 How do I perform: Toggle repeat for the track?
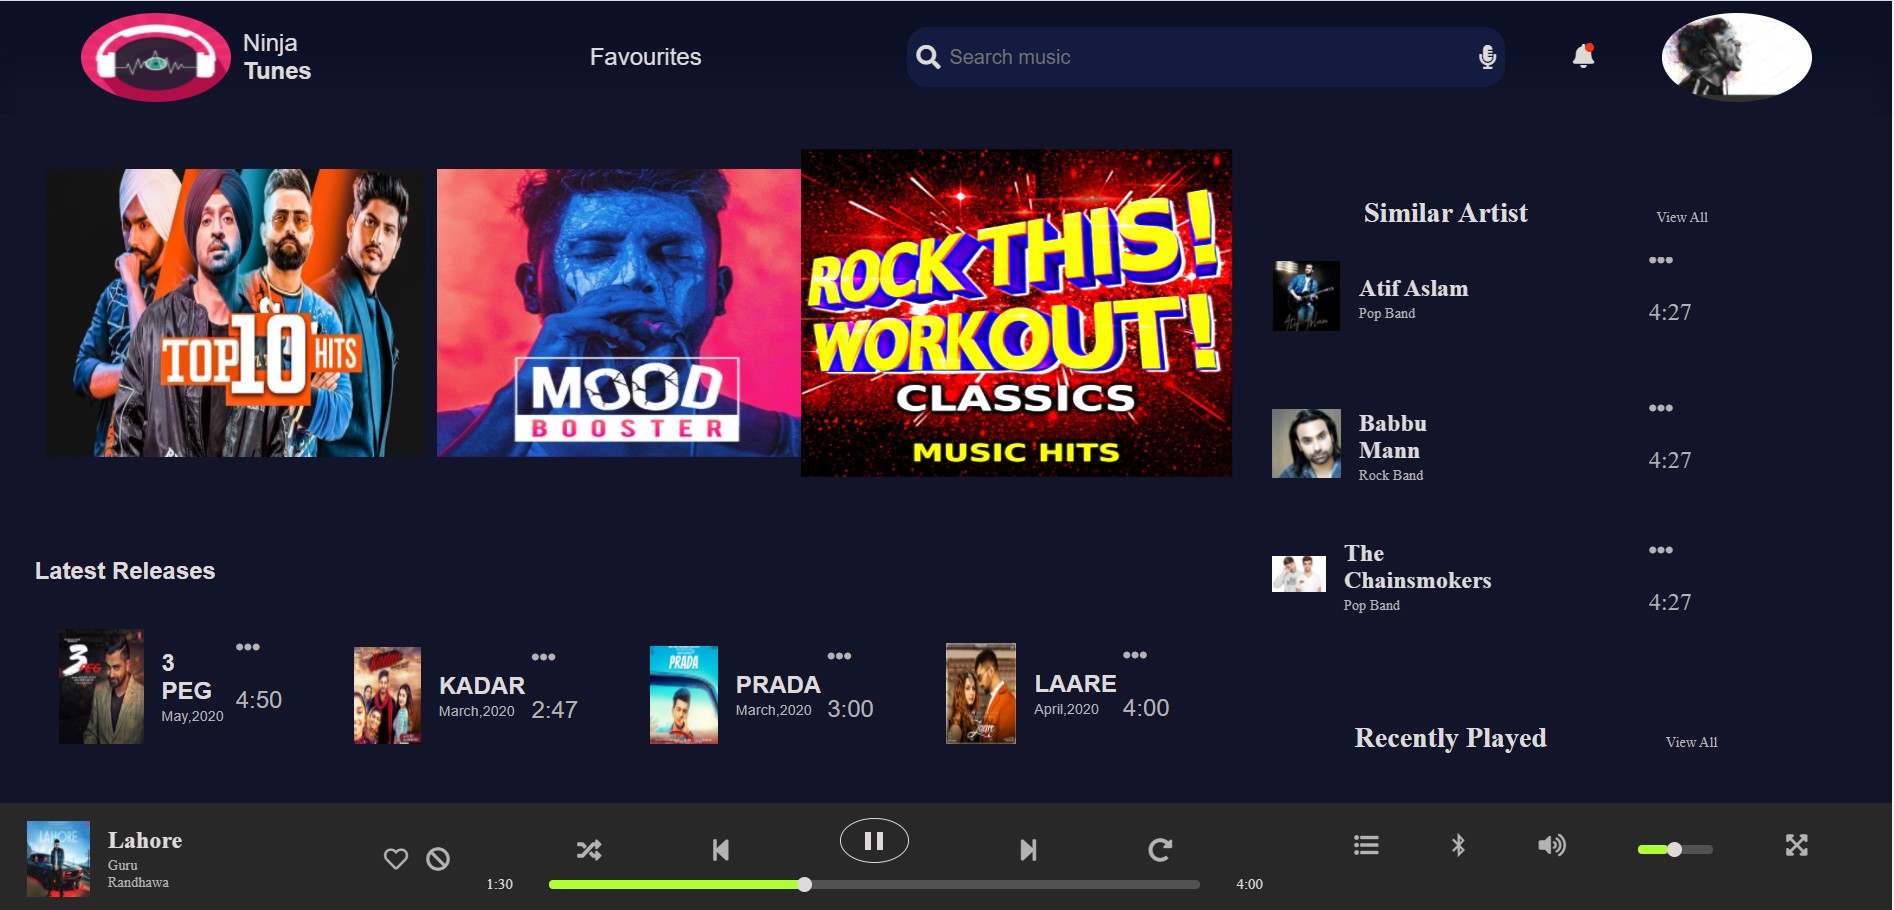coord(1160,850)
